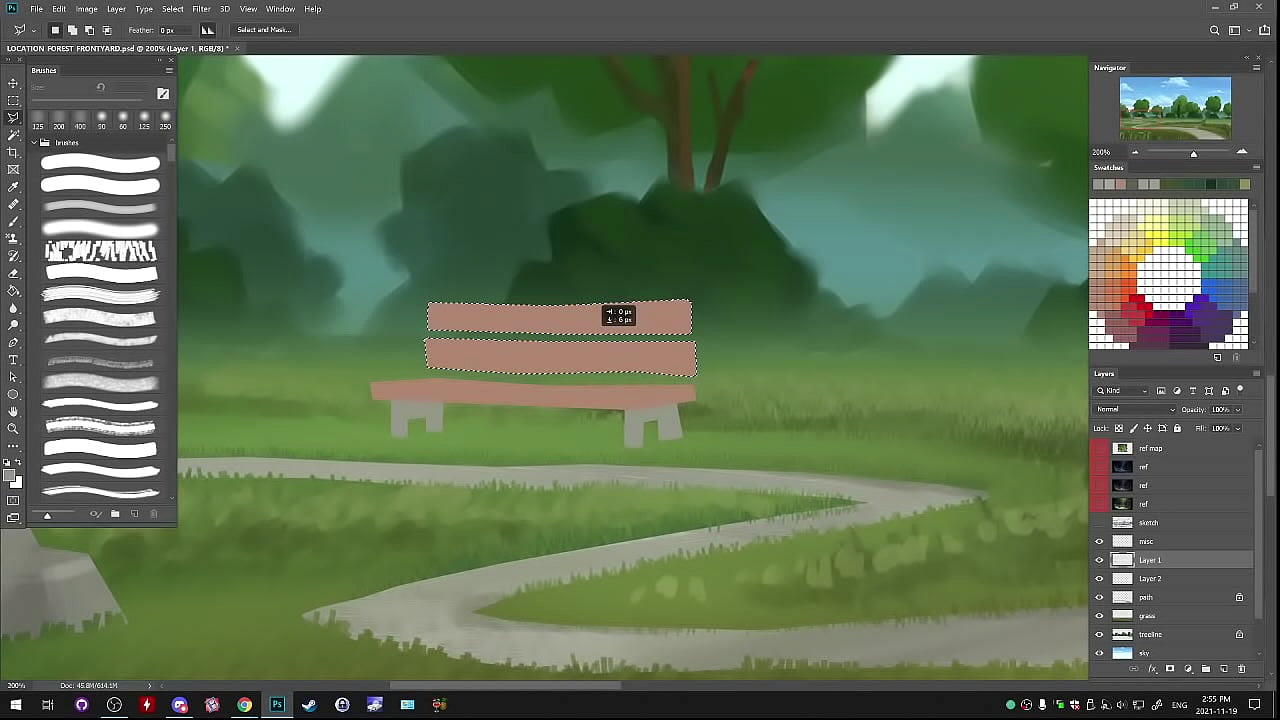This screenshot has width=1280, height=720.
Task: Open the Normal blend mode dropdown
Action: coord(1136,409)
